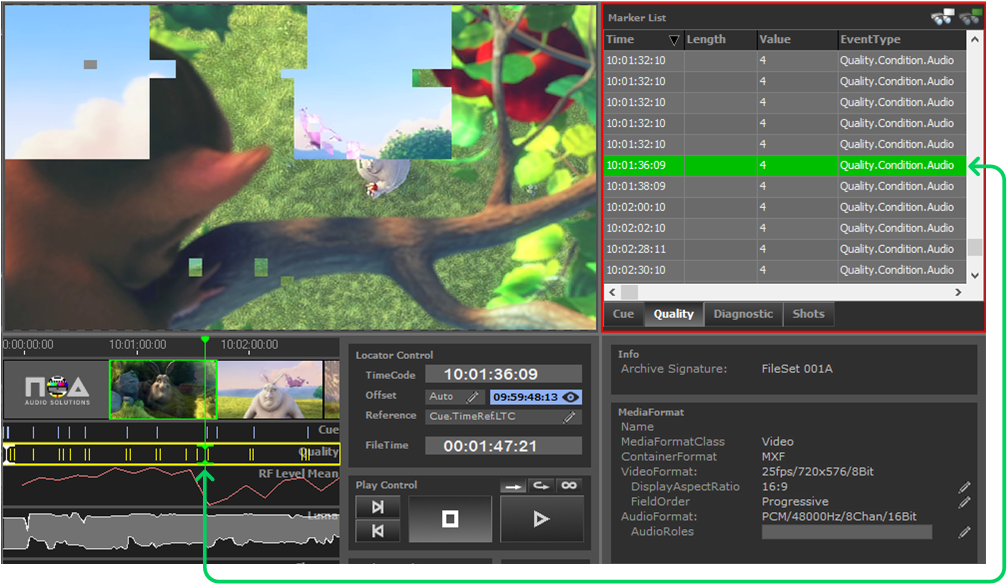The width and height of the screenshot is (1007, 584).
Task: Select the highlighted marker row 10:01:36:09
Action: pos(785,165)
